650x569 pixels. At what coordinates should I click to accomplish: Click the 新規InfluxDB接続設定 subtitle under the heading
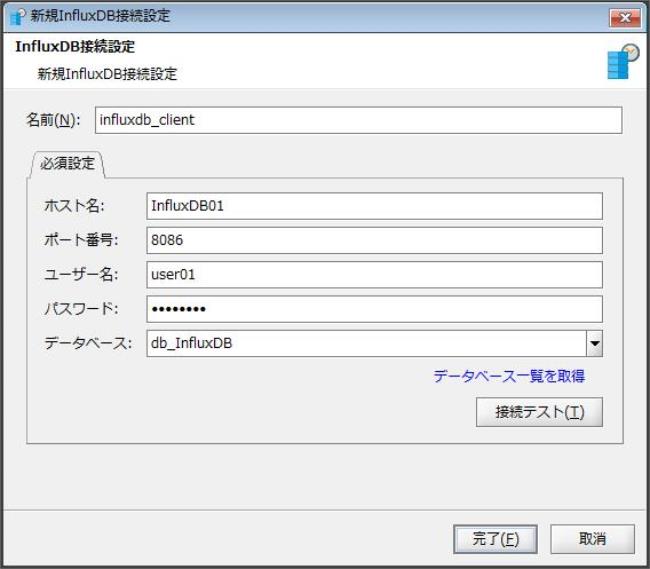(107, 74)
